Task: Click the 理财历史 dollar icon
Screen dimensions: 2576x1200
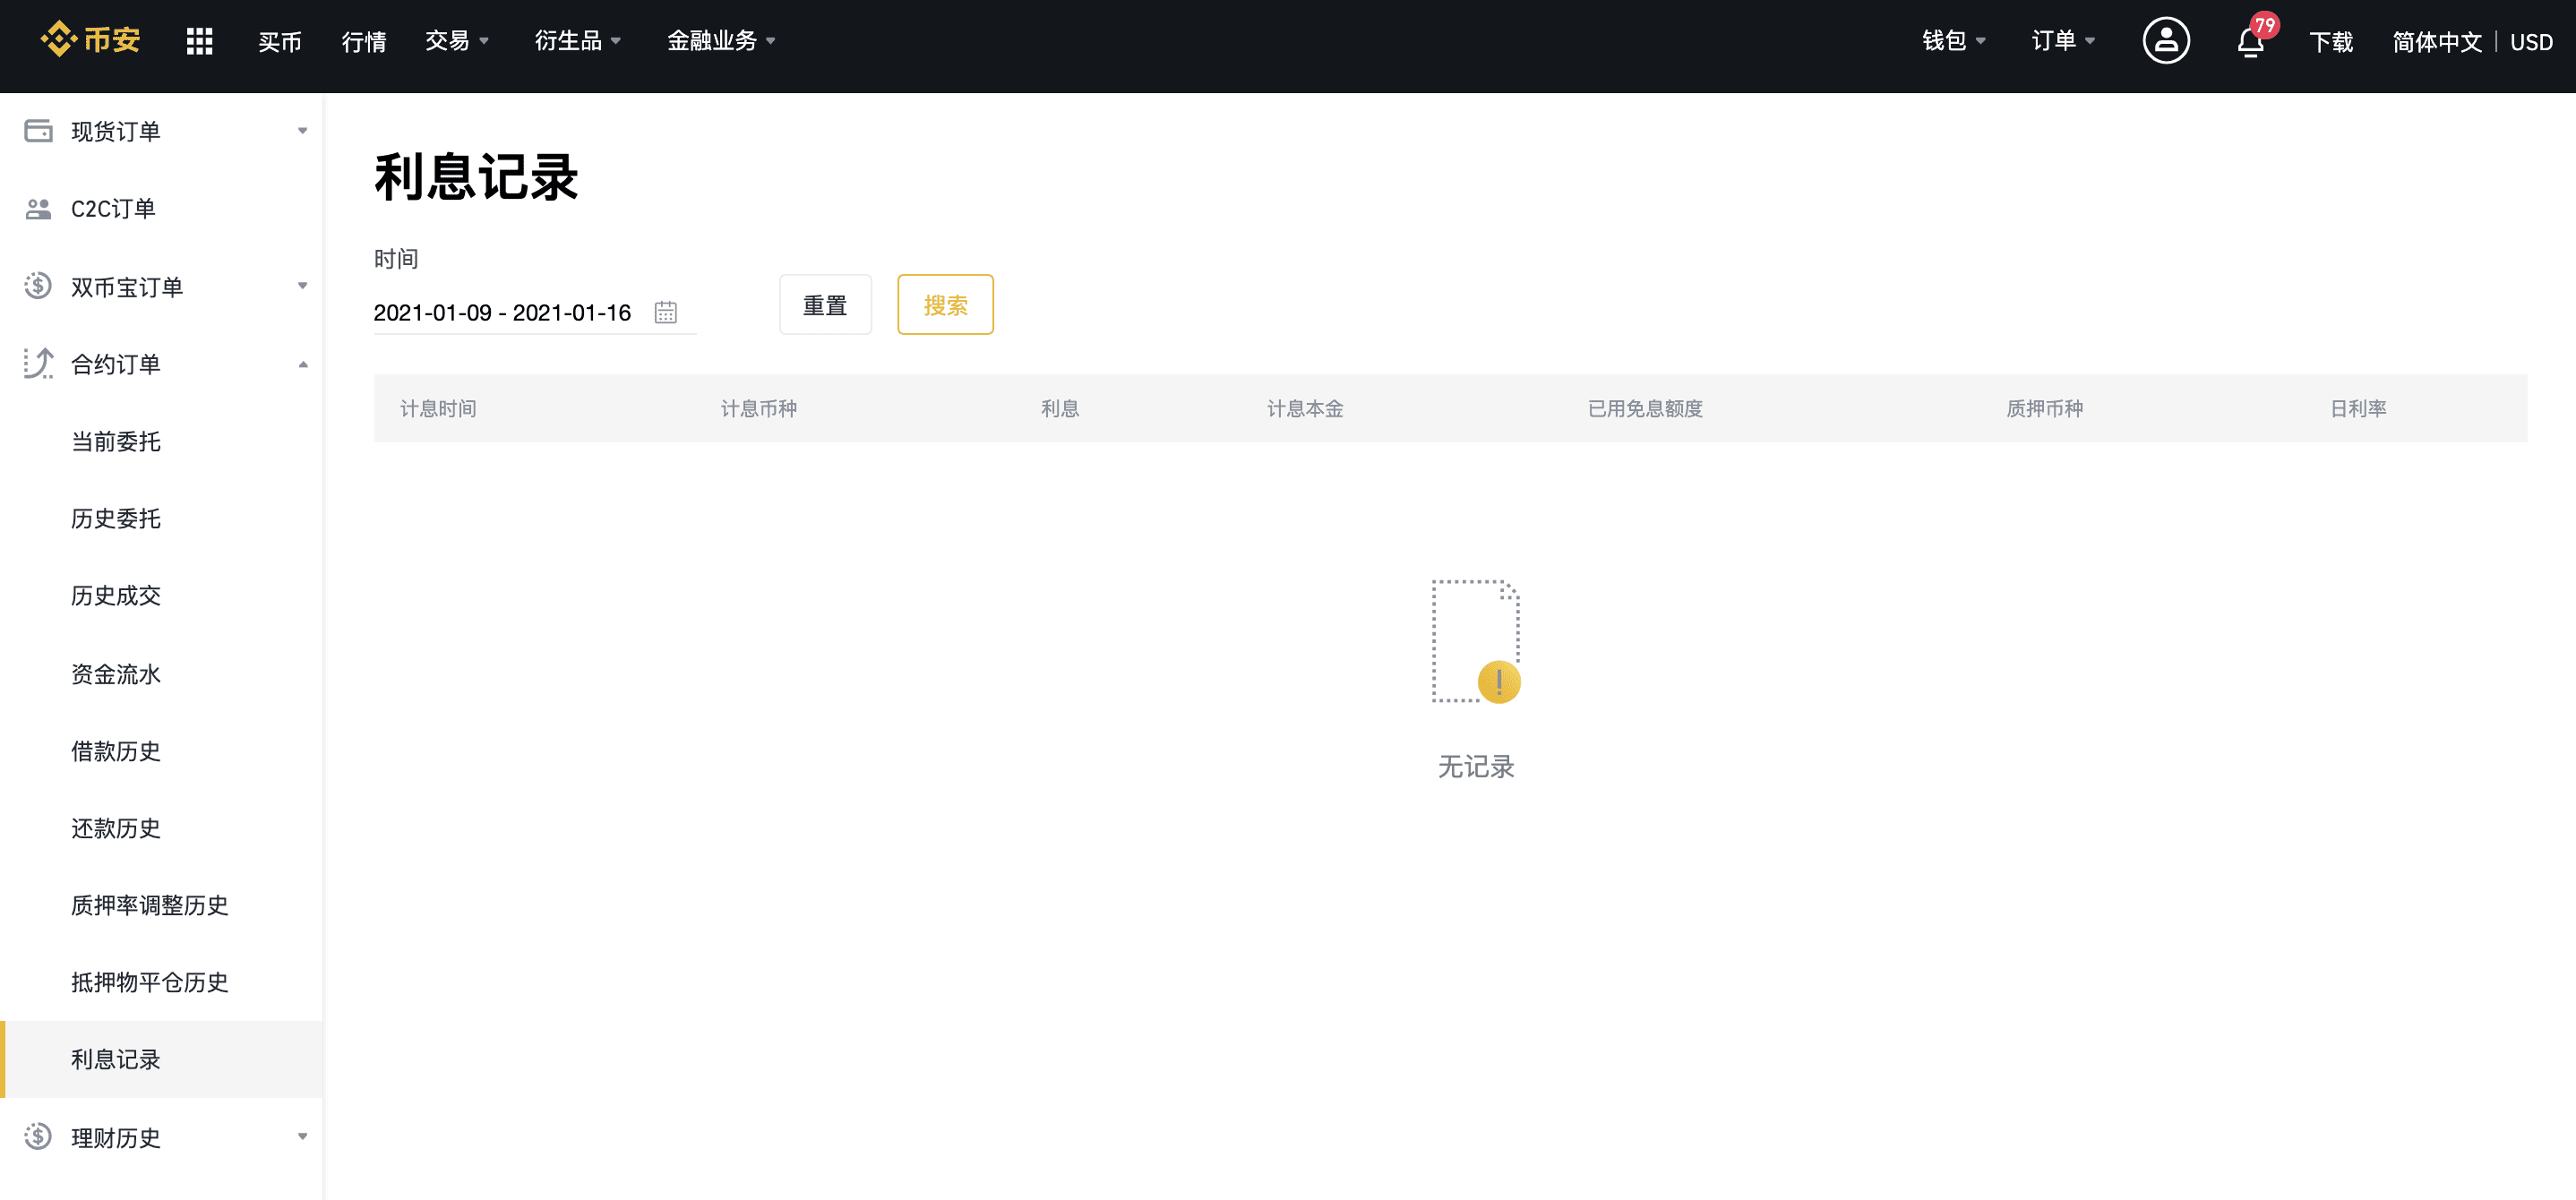Action: (38, 1137)
